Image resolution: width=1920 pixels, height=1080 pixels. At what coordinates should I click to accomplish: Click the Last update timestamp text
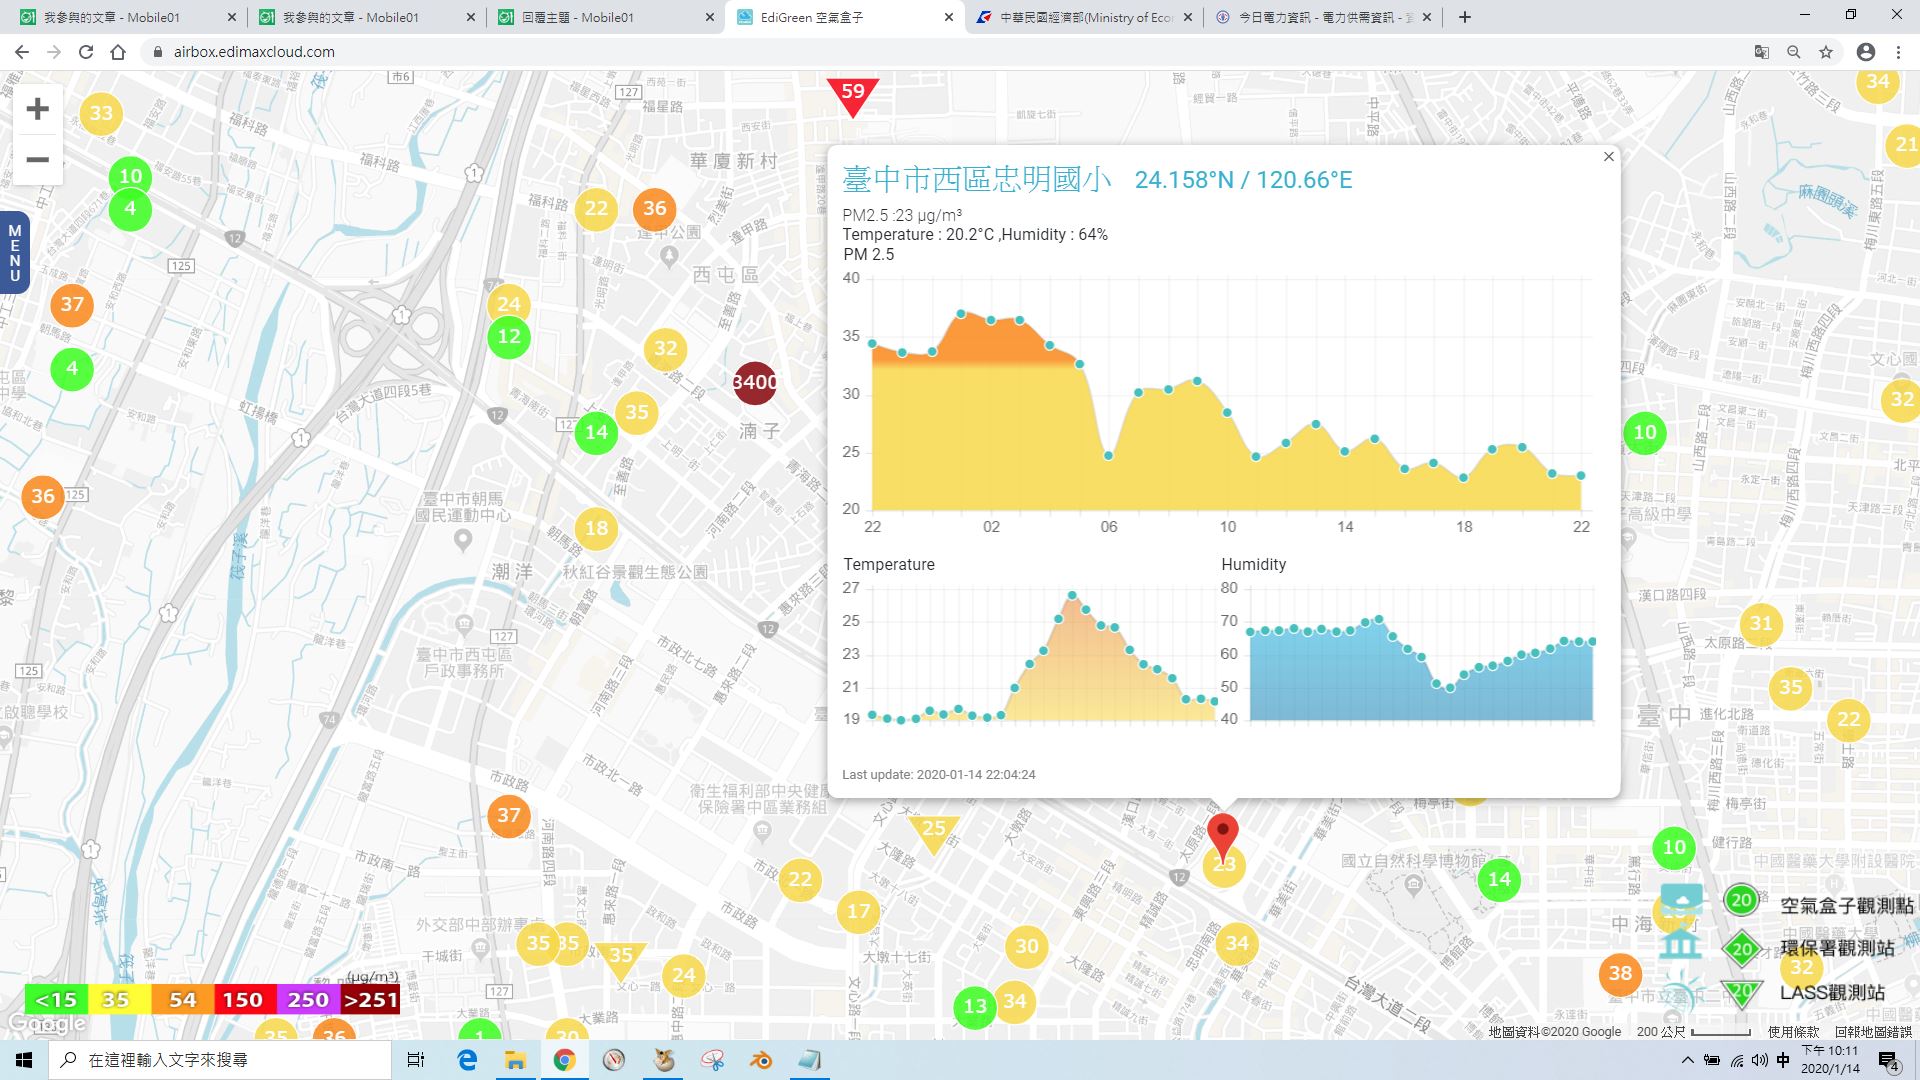click(x=938, y=774)
